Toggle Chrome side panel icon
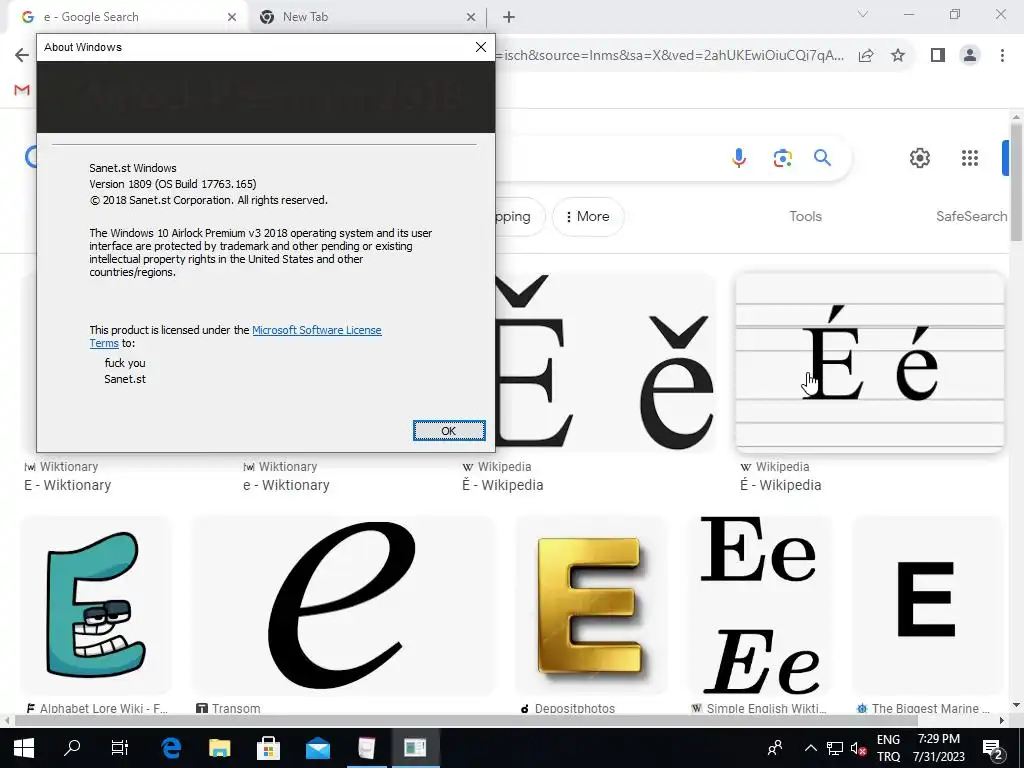Viewport: 1024px width, 768px height. coord(938,56)
